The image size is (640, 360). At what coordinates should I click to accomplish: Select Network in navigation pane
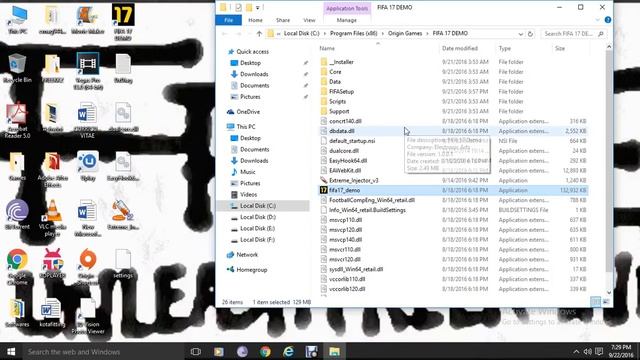point(247,255)
